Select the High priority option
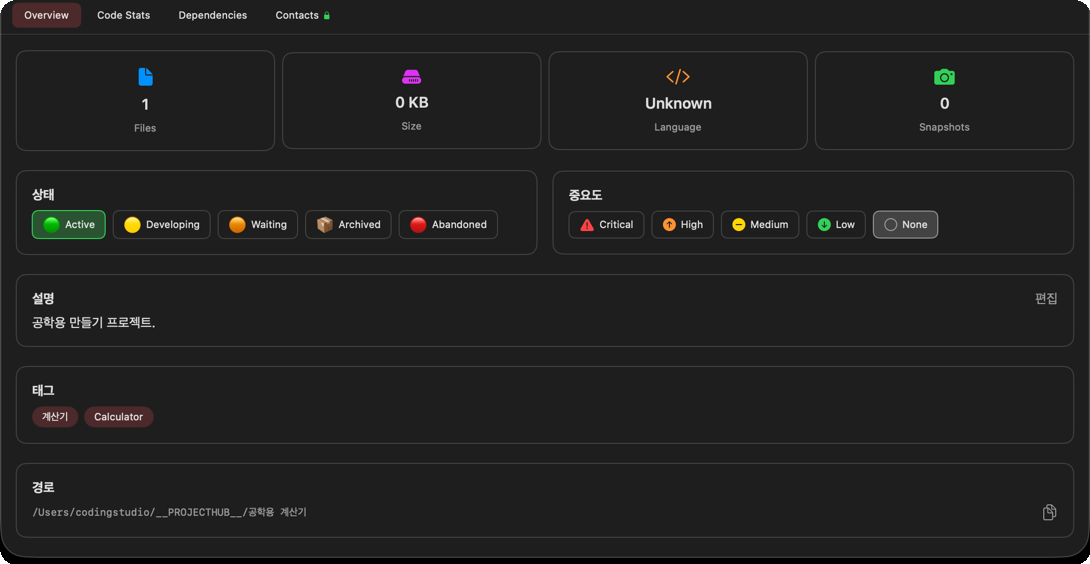 pos(683,225)
